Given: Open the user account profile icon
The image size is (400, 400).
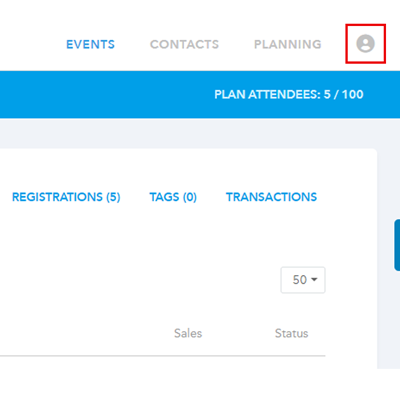Looking at the screenshot, I should tap(365, 43).
